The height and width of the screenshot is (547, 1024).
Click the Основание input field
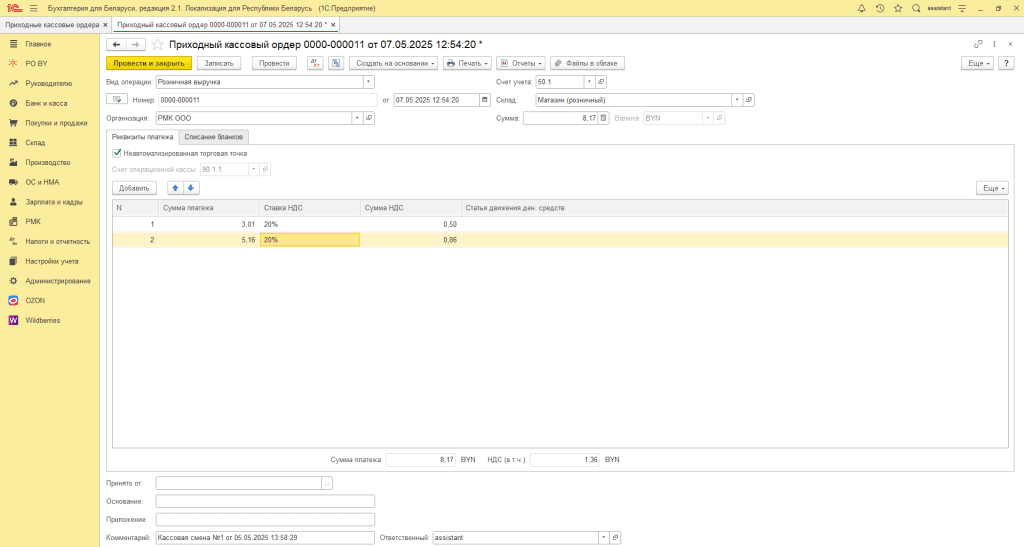(265, 501)
